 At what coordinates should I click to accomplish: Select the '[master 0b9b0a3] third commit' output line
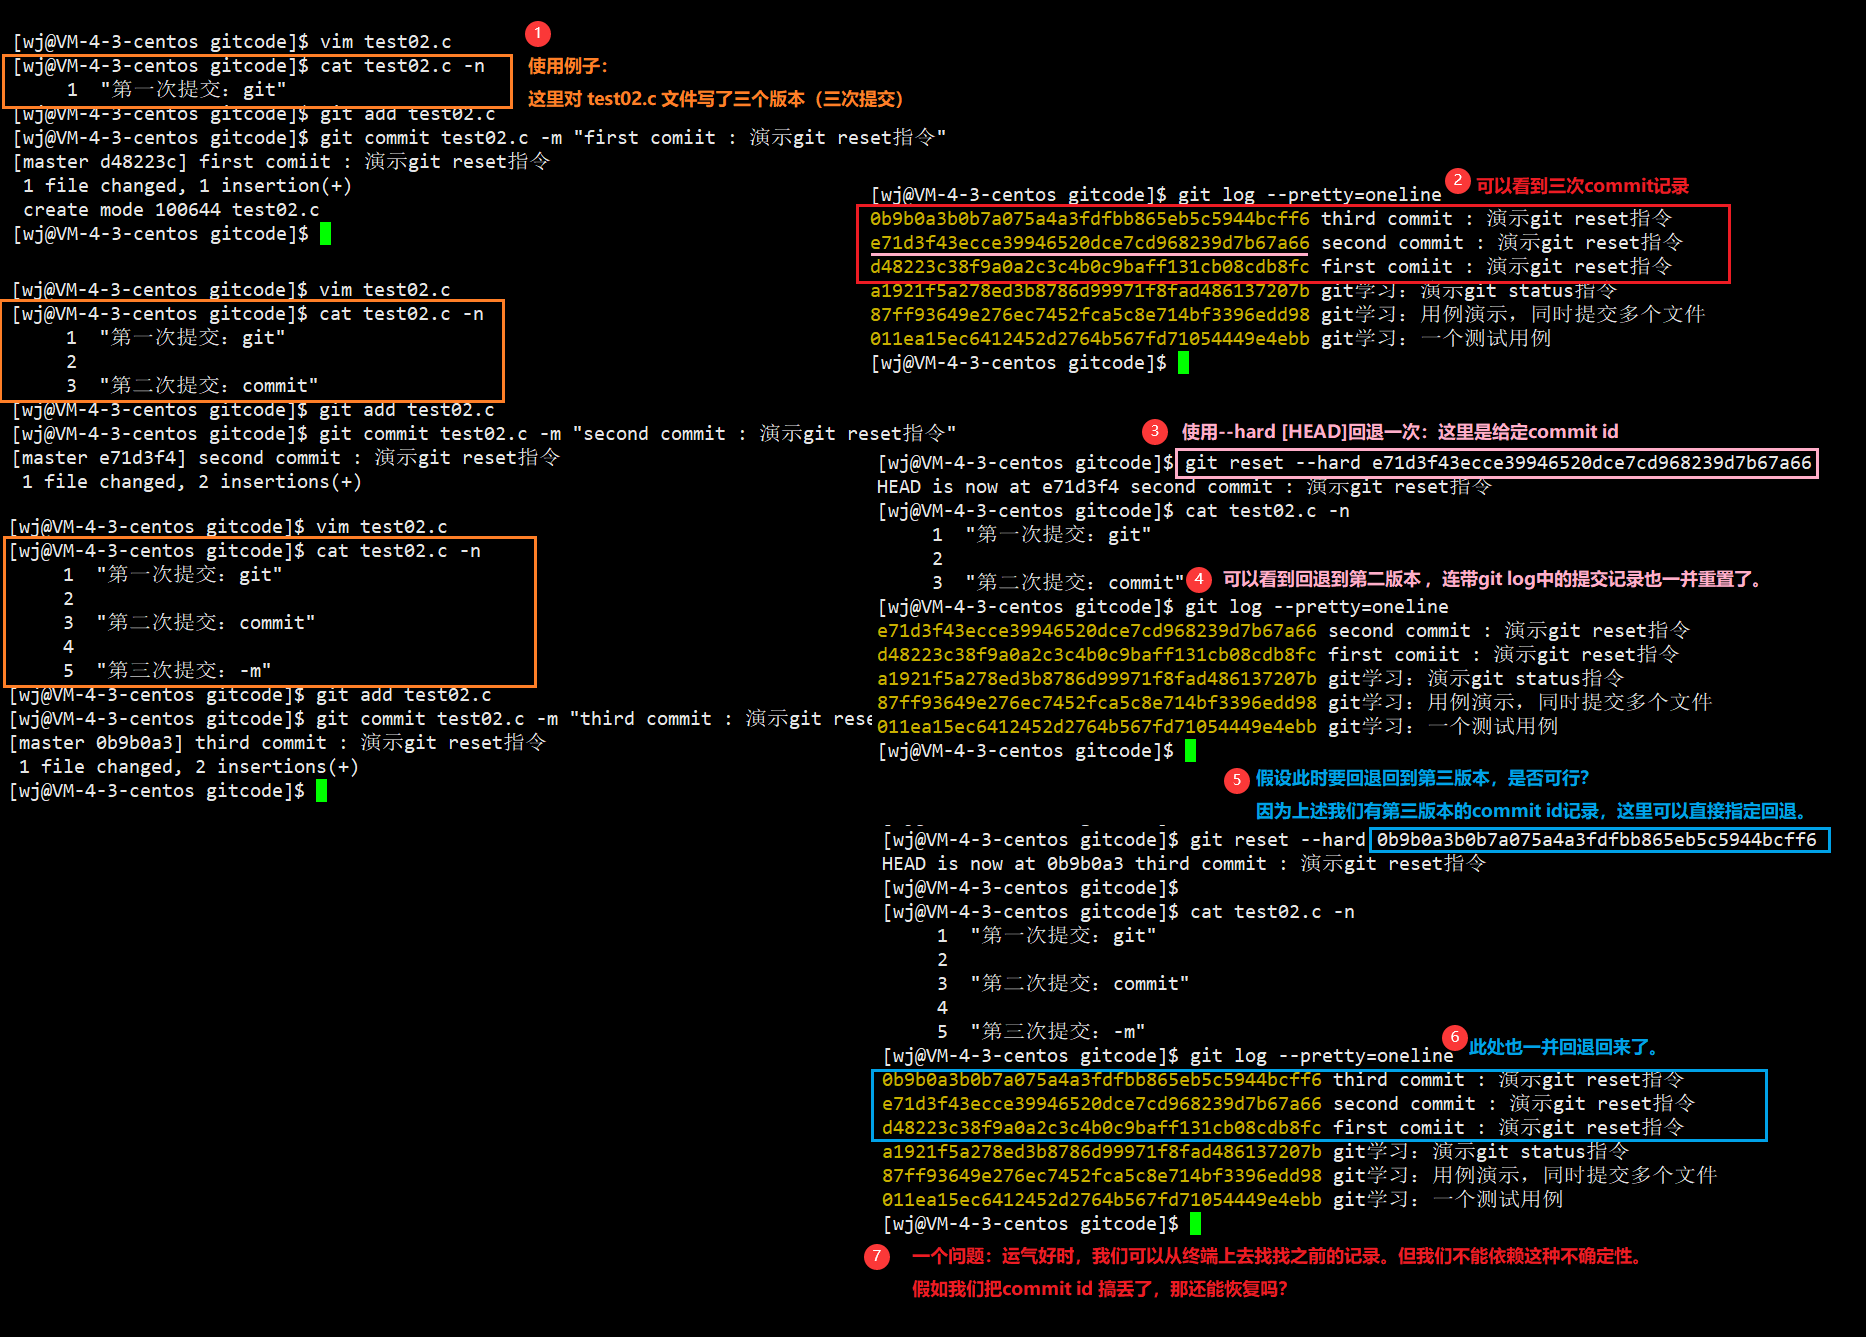click(x=278, y=742)
